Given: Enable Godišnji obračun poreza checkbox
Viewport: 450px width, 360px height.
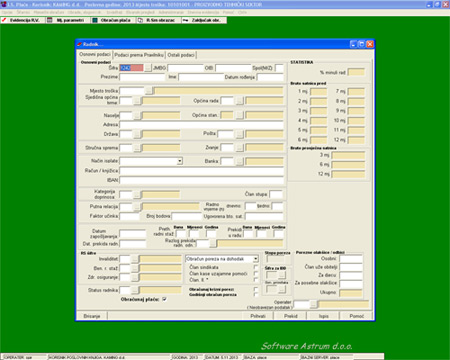Looking at the screenshot, I should pyautogui.click(x=256, y=294).
